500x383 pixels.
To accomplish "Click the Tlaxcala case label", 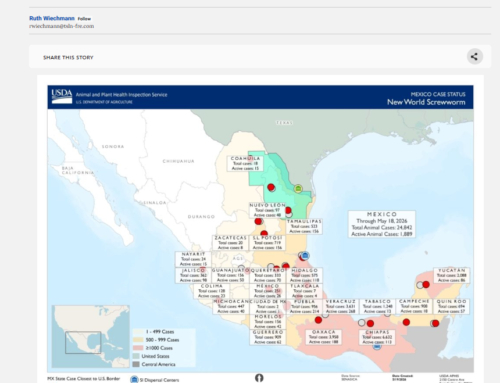I will coord(305,291).
